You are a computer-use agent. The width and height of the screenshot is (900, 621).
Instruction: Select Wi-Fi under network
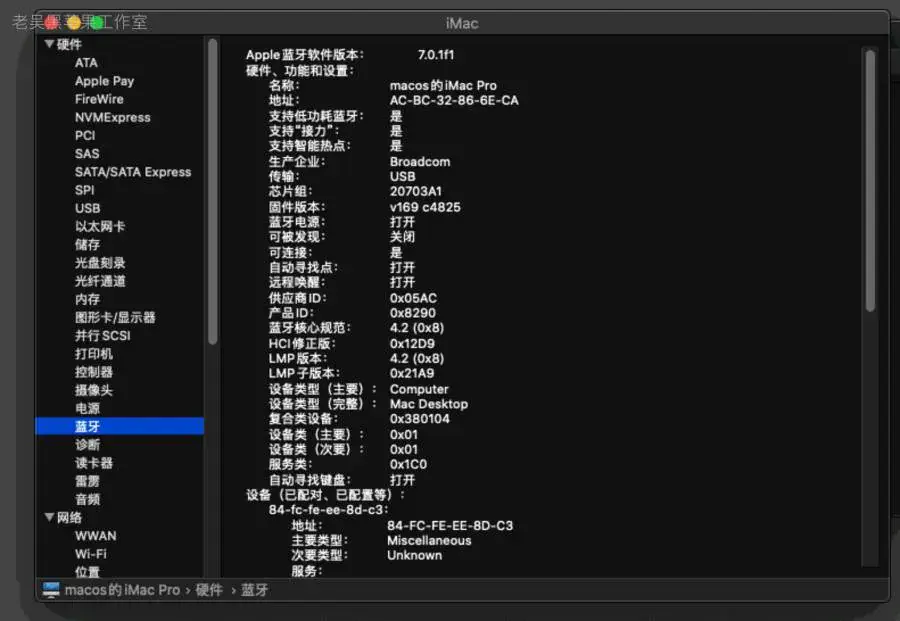(91, 554)
